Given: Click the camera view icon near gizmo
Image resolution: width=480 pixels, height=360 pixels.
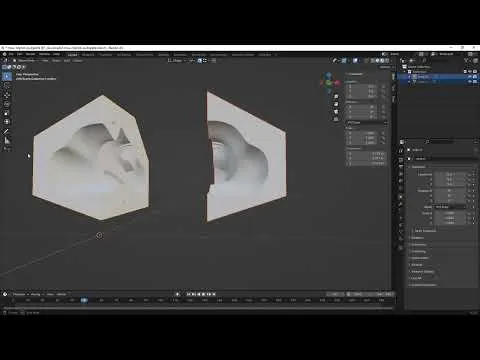Looking at the screenshot, I should pyautogui.click(x=336, y=111).
